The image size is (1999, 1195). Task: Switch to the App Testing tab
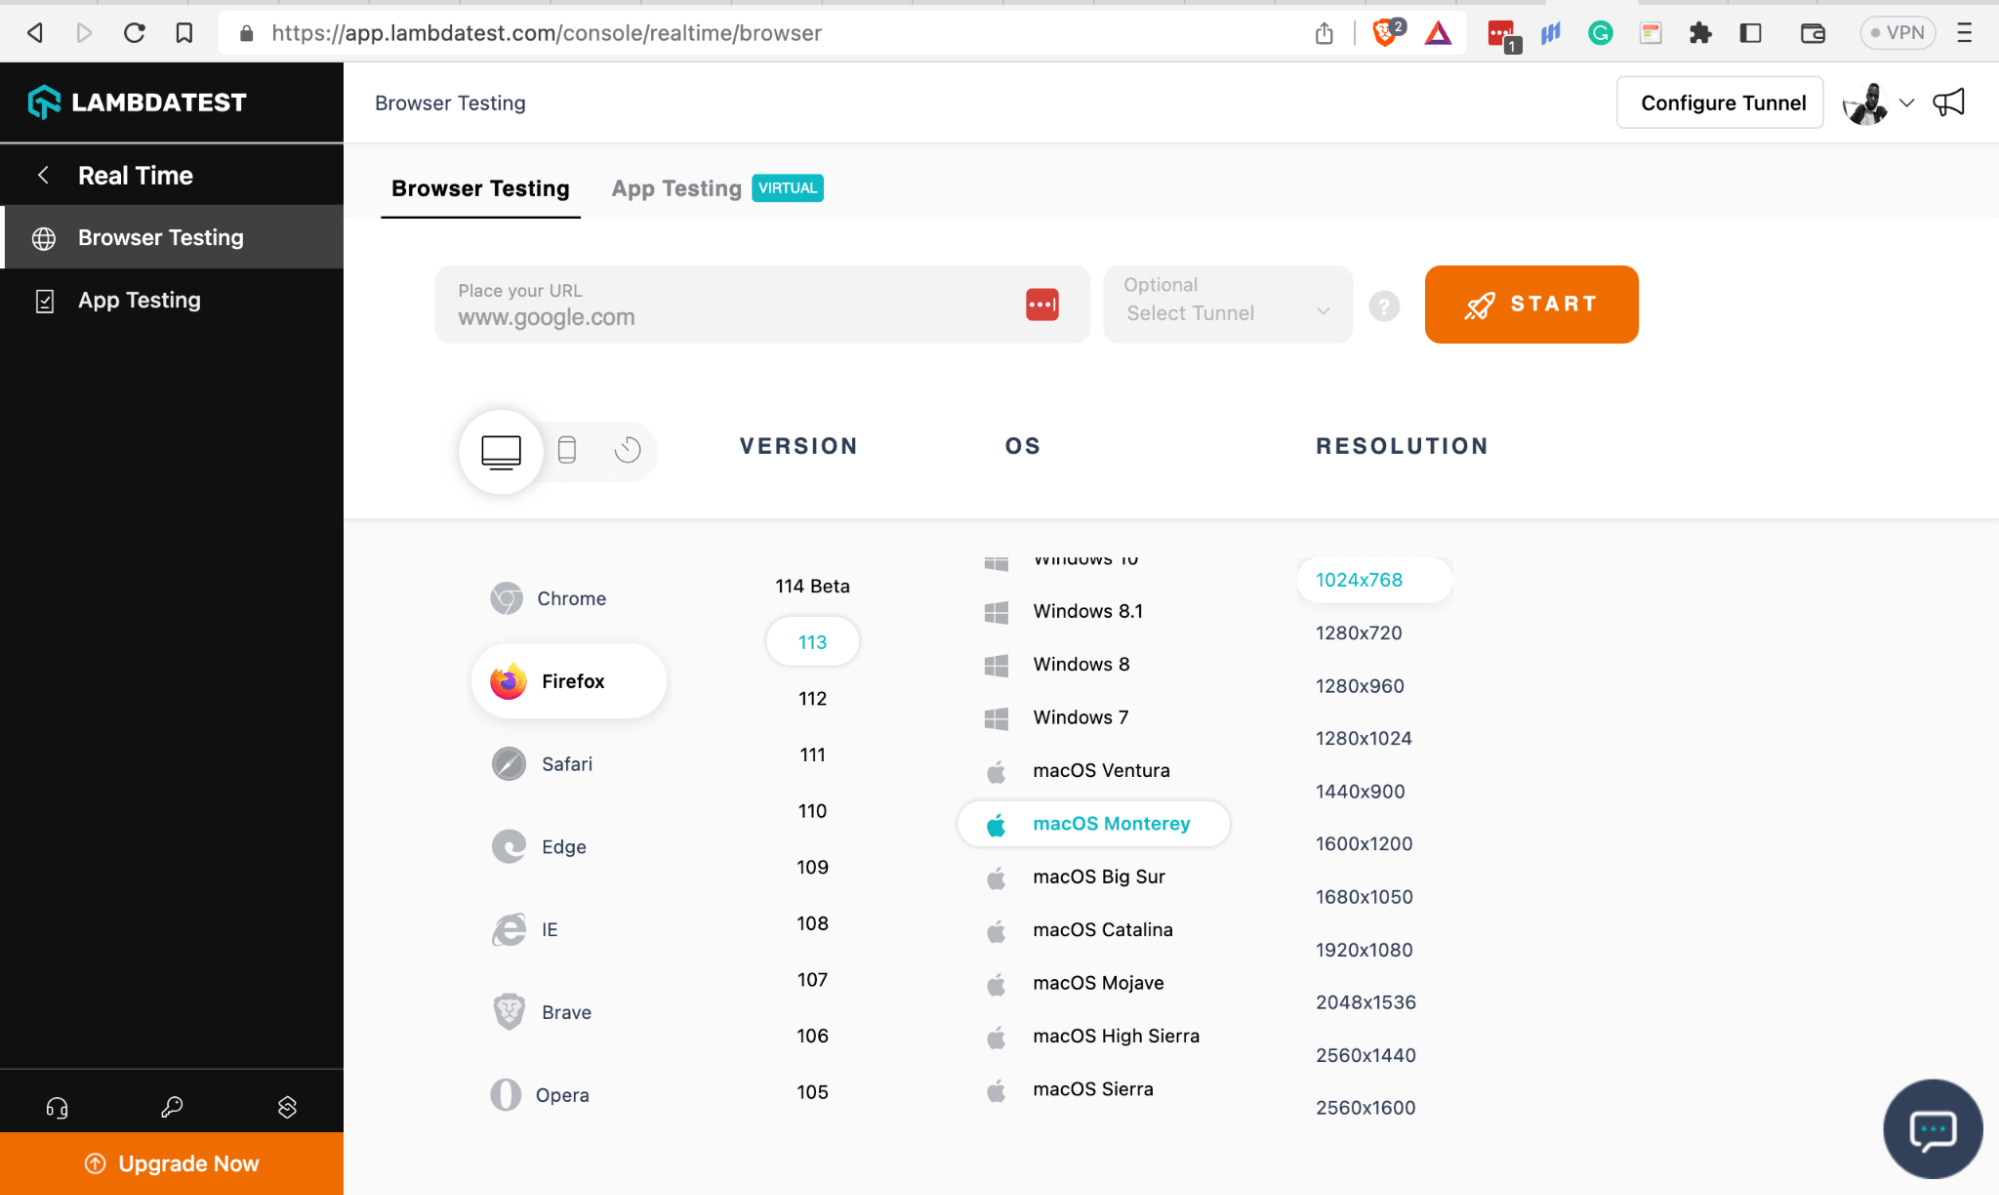(x=676, y=188)
